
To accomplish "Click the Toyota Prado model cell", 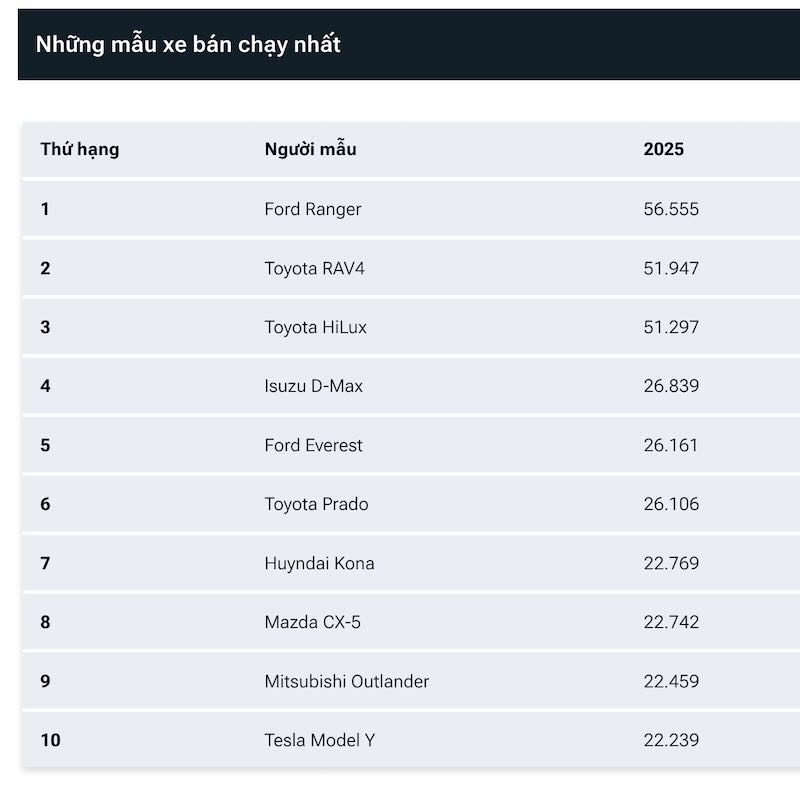I will [x=316, y=504].
